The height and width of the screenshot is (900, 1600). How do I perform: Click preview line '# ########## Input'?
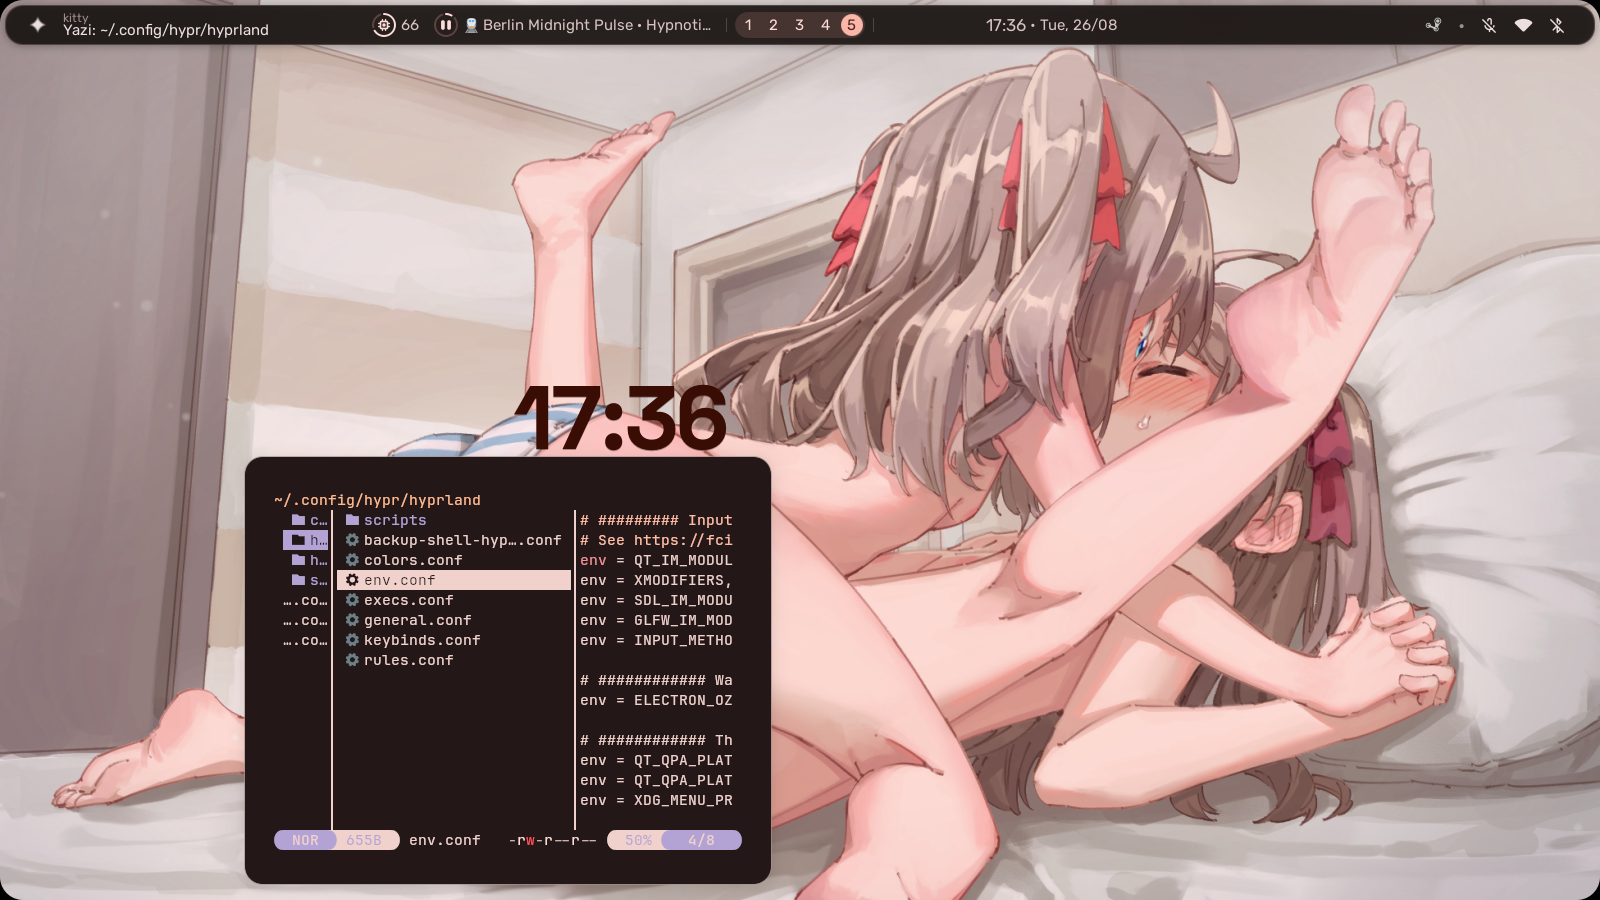[656, 520]
